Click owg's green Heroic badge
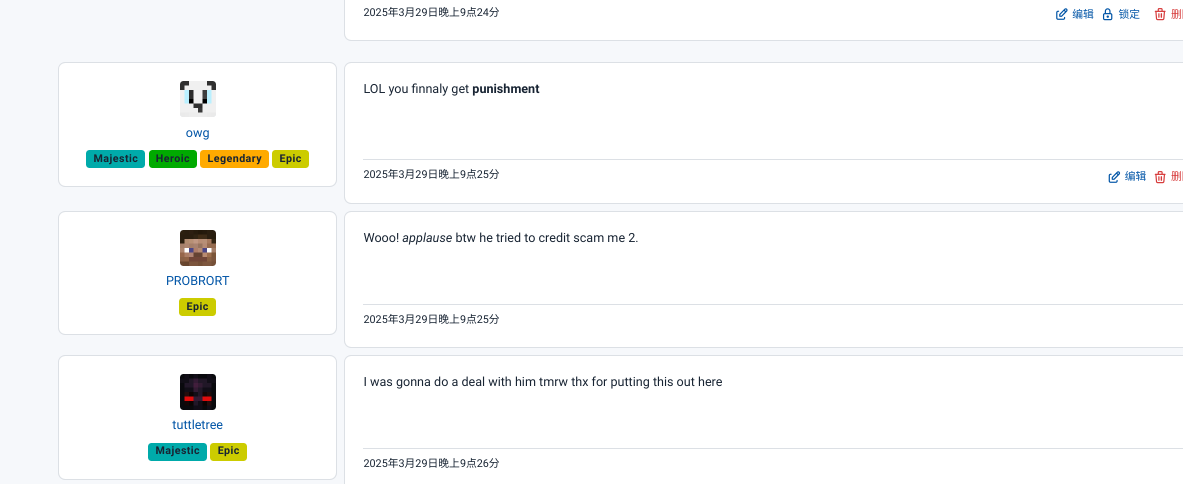1183x484 pixels. pyautogui.click(x=173, y=159)
